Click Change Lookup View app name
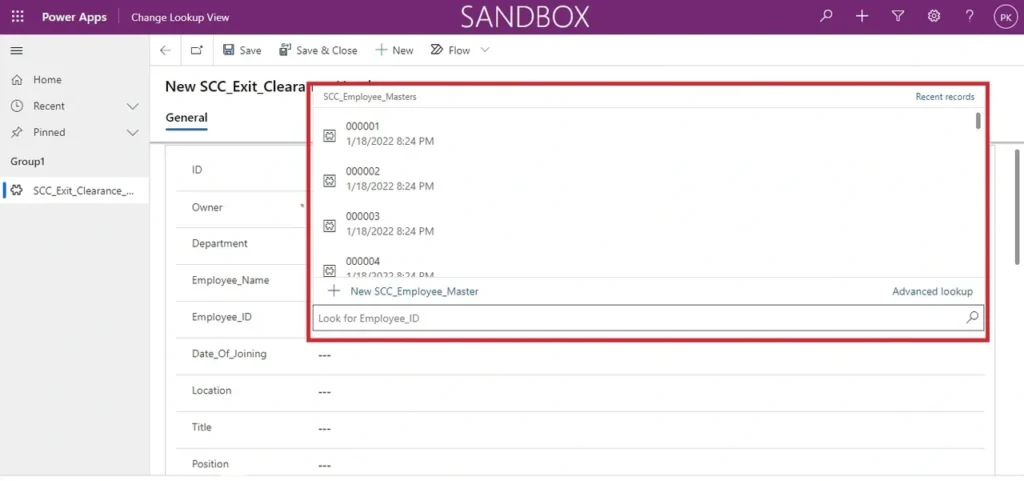Screen dimensions: 1024x481 pyautogui.click(x=180, y=18)
